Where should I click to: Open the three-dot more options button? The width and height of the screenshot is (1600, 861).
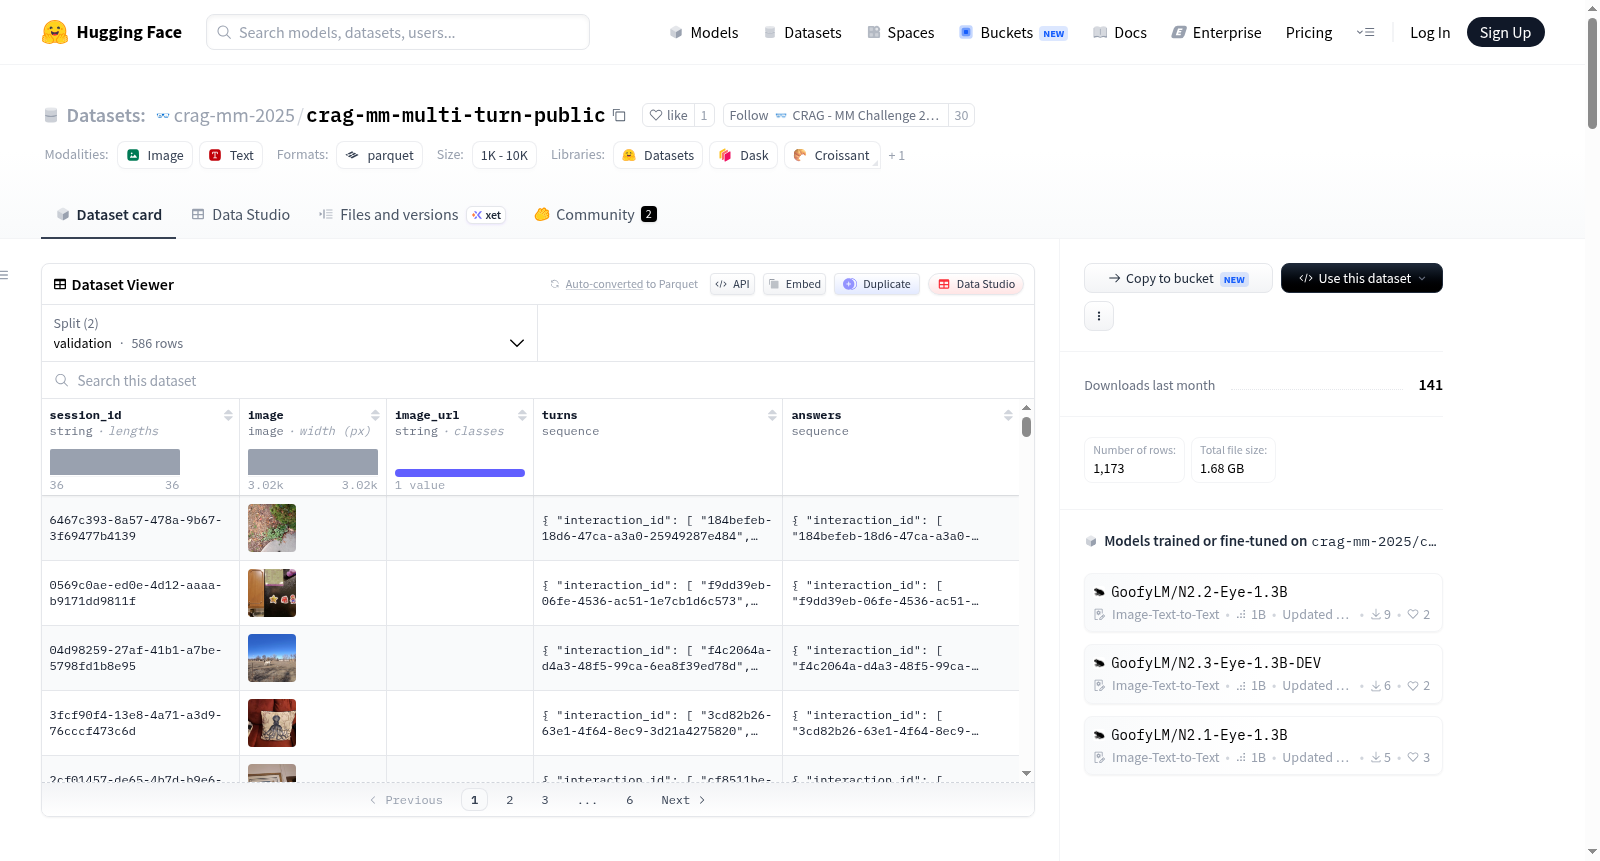[x=1099, y=316]
